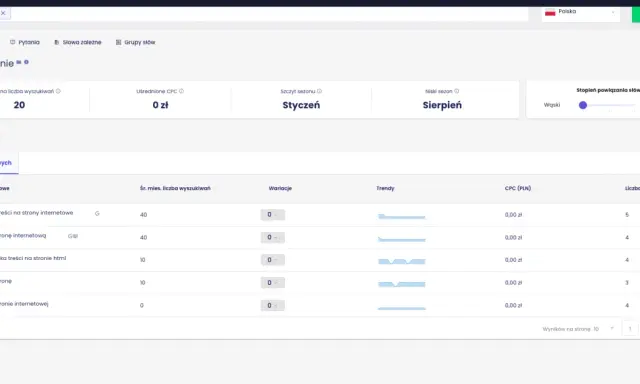Viewport: 640px width, 384px height.
Task: Click G icon in 'strony internetowe' row
Action: pos(97,213)
